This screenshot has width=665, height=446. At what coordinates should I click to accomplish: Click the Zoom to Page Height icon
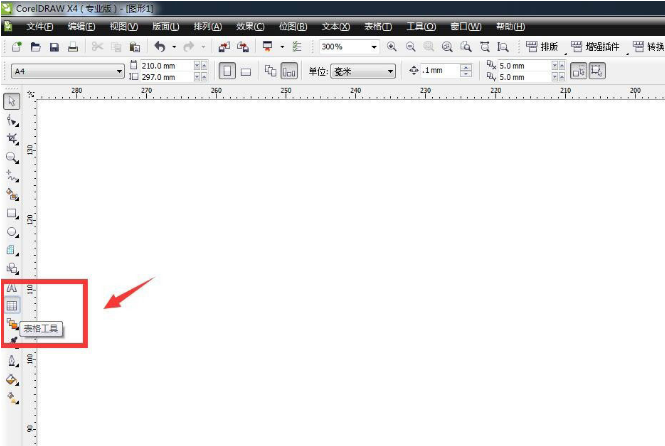tap(503, 47)
